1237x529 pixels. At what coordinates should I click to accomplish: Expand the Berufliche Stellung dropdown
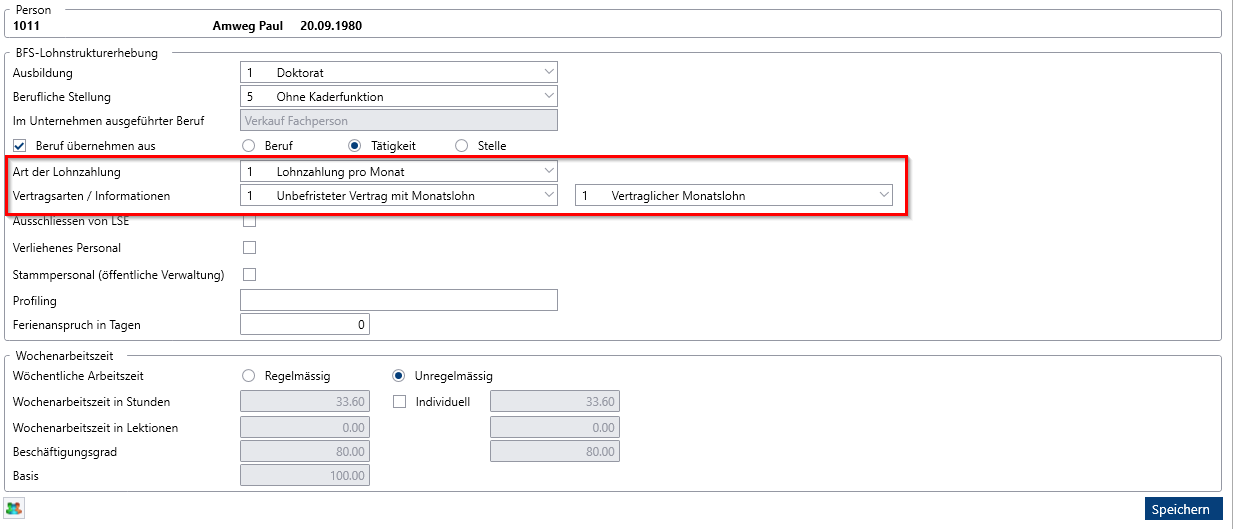pos(399,96)
